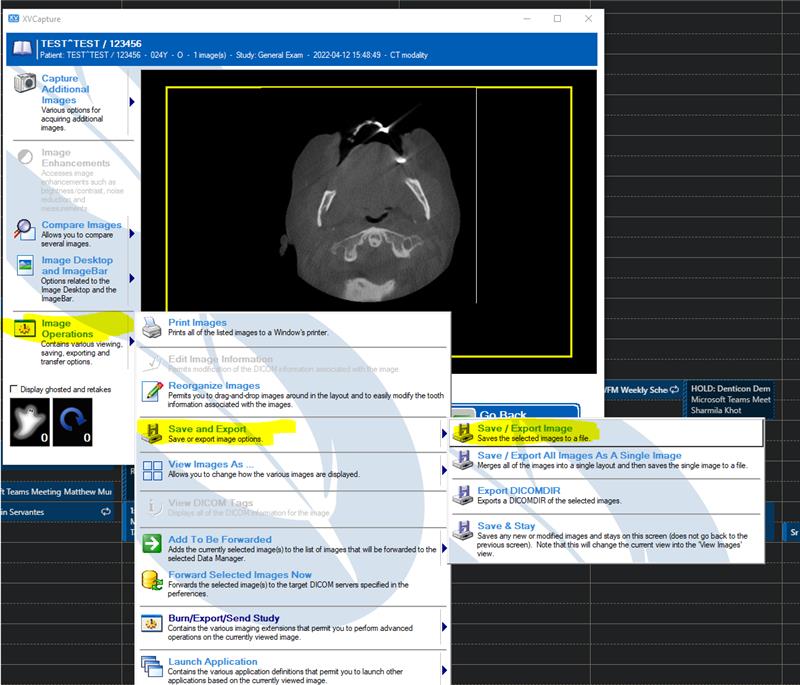800x685 pixels.
Task: Click the Launch Application windows icon
Action: 152,667
